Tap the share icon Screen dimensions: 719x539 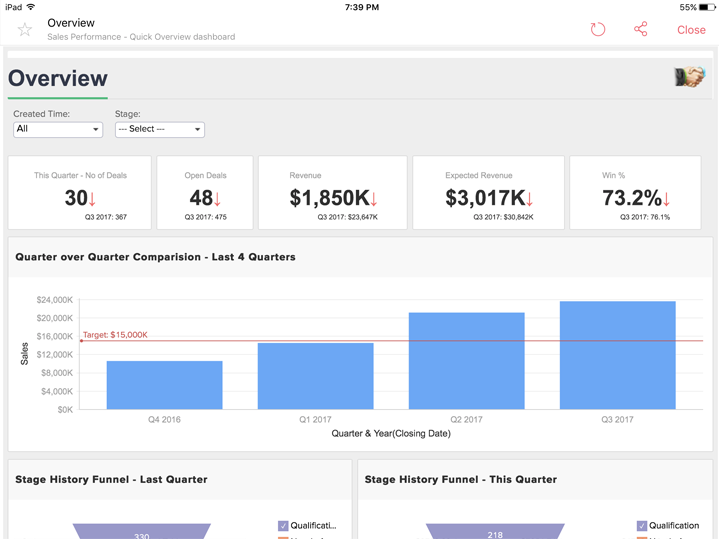click(641, 29)
